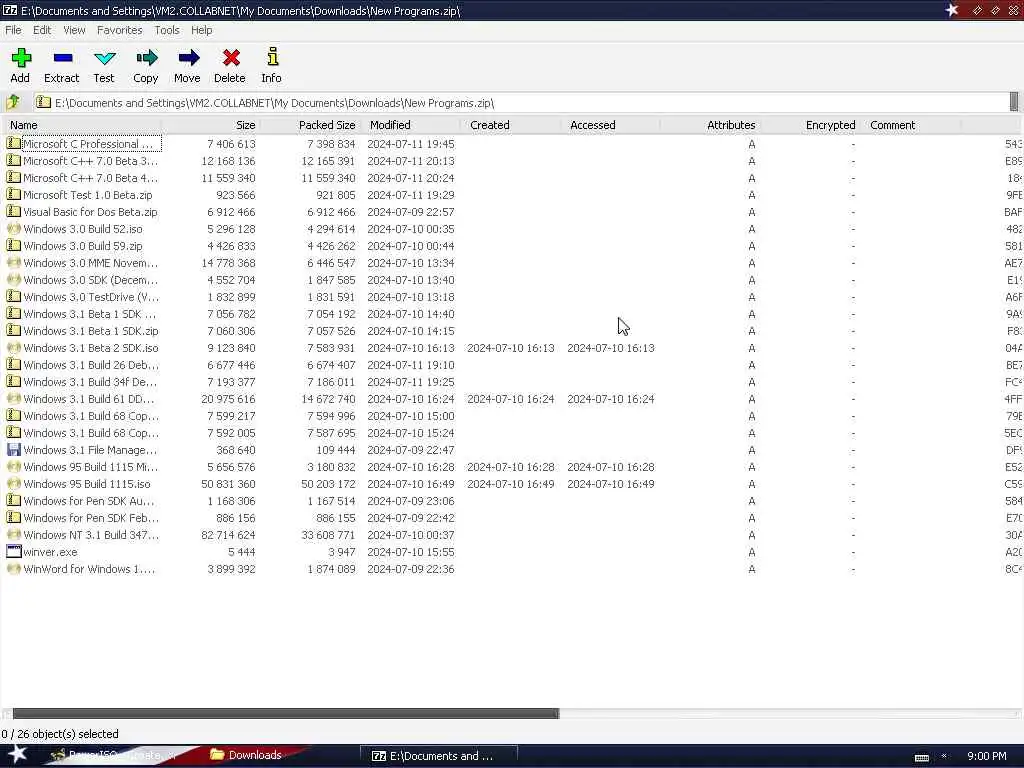Sort by Accessed column header
The height and width of the screenshot is (768, 1024).
[611, 125]
